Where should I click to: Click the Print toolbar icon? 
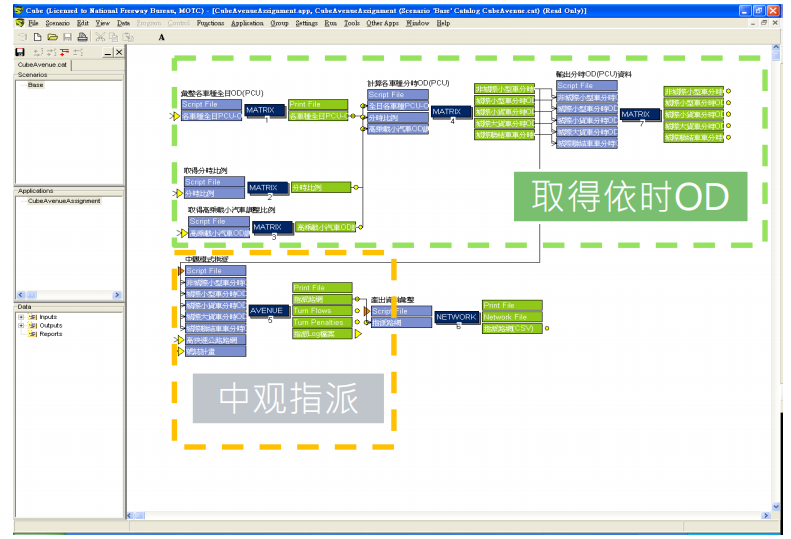click(x=82, y=37)
